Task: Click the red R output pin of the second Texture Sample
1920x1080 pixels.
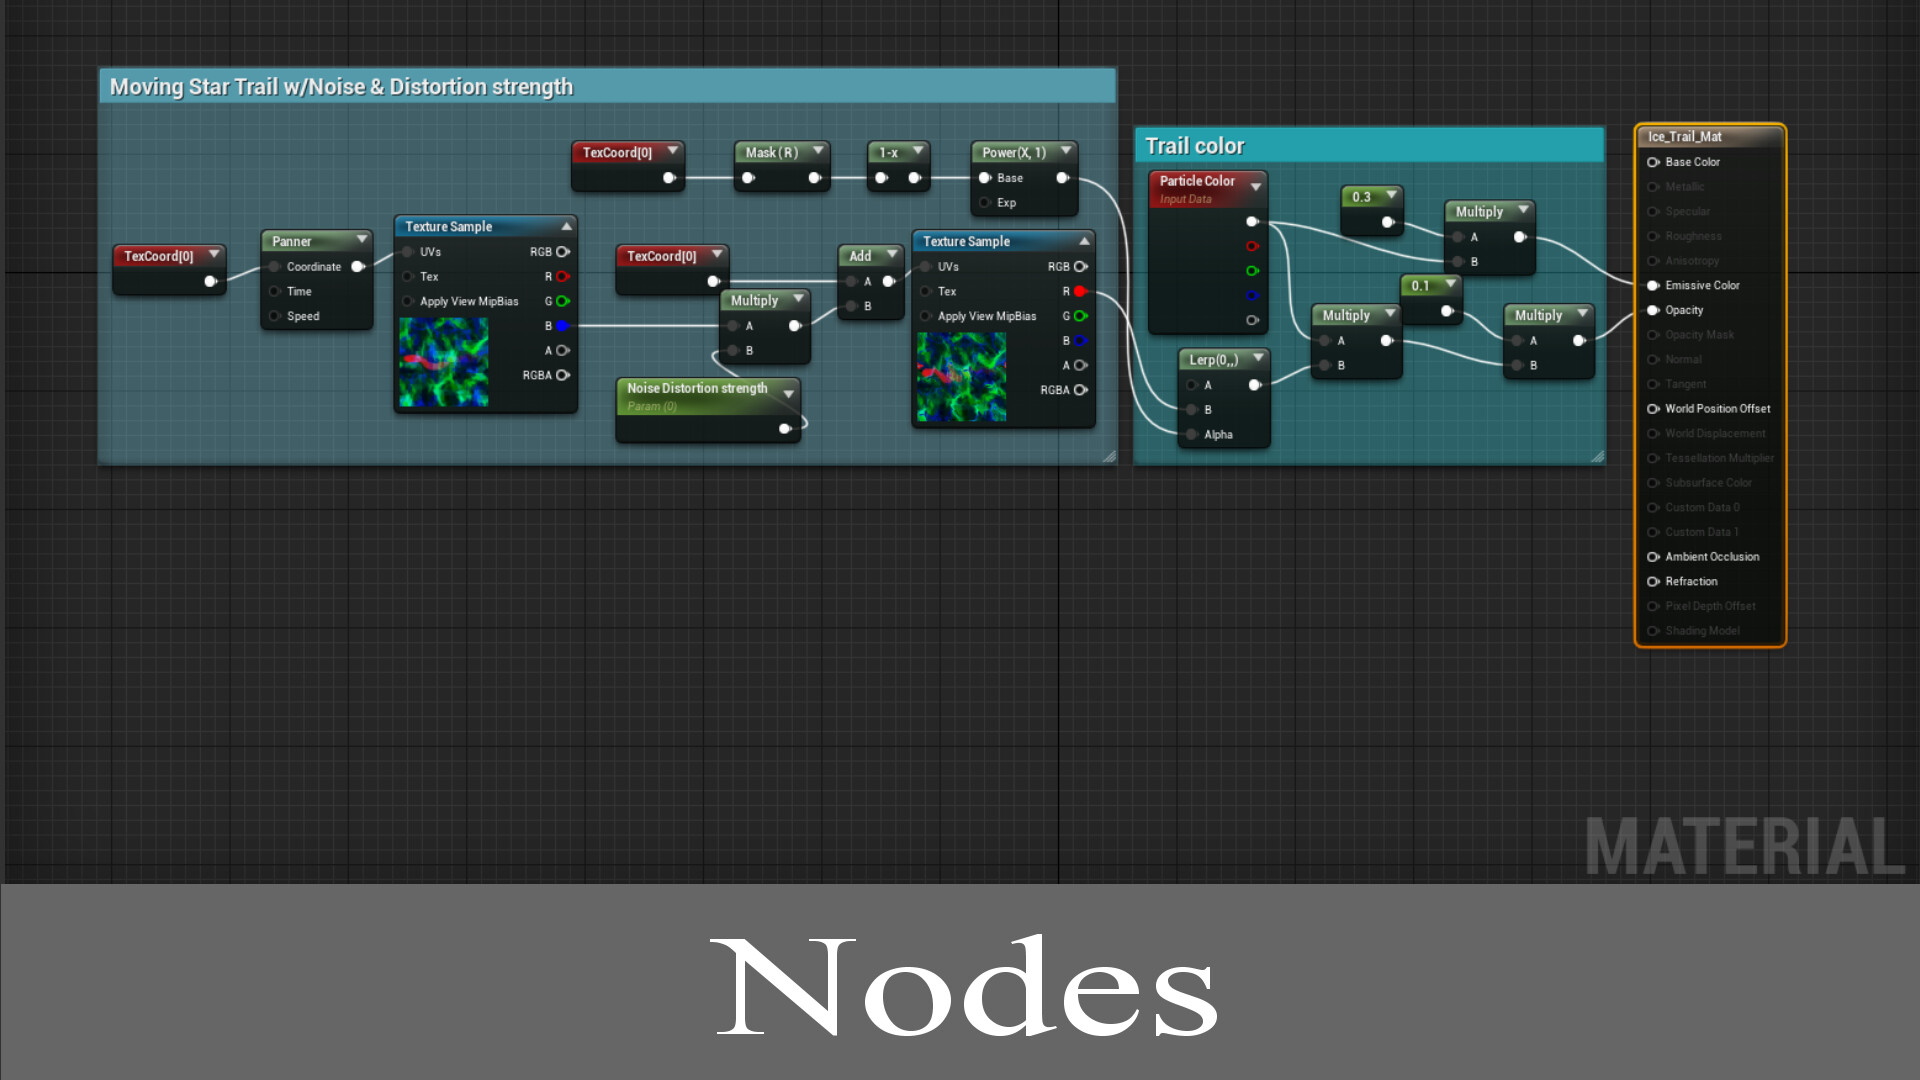Action: tap(1080, 292)
